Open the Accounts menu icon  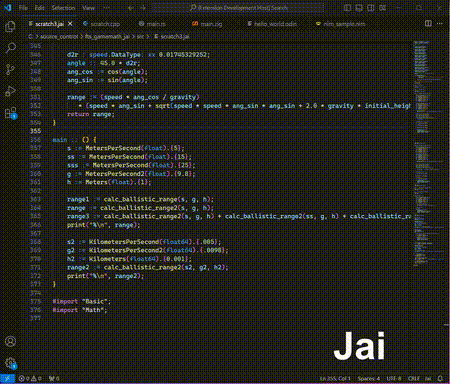pyautogui.click(x=10, y=341)
